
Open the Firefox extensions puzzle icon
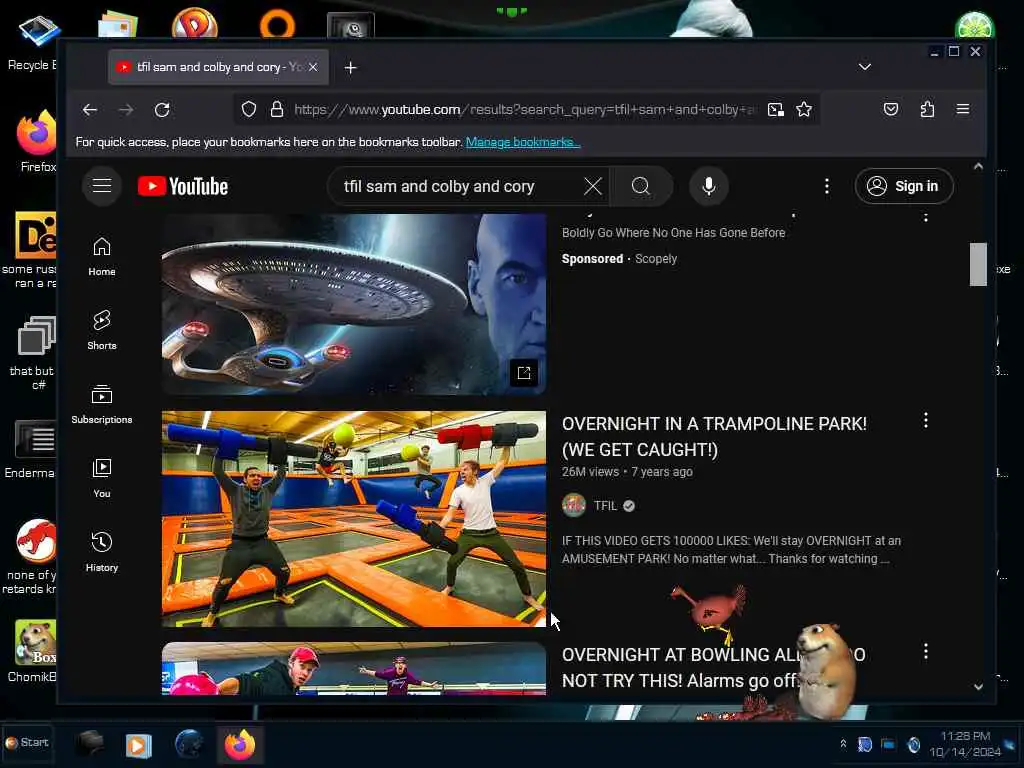(927, 109)
